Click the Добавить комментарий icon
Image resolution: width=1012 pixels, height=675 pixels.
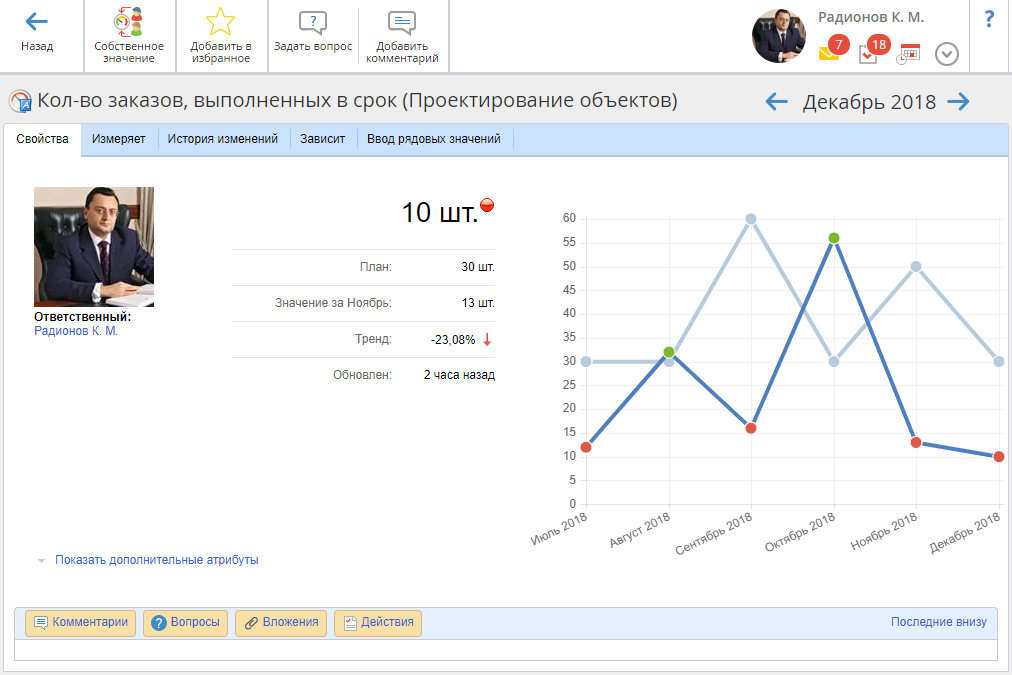point(402,23)
